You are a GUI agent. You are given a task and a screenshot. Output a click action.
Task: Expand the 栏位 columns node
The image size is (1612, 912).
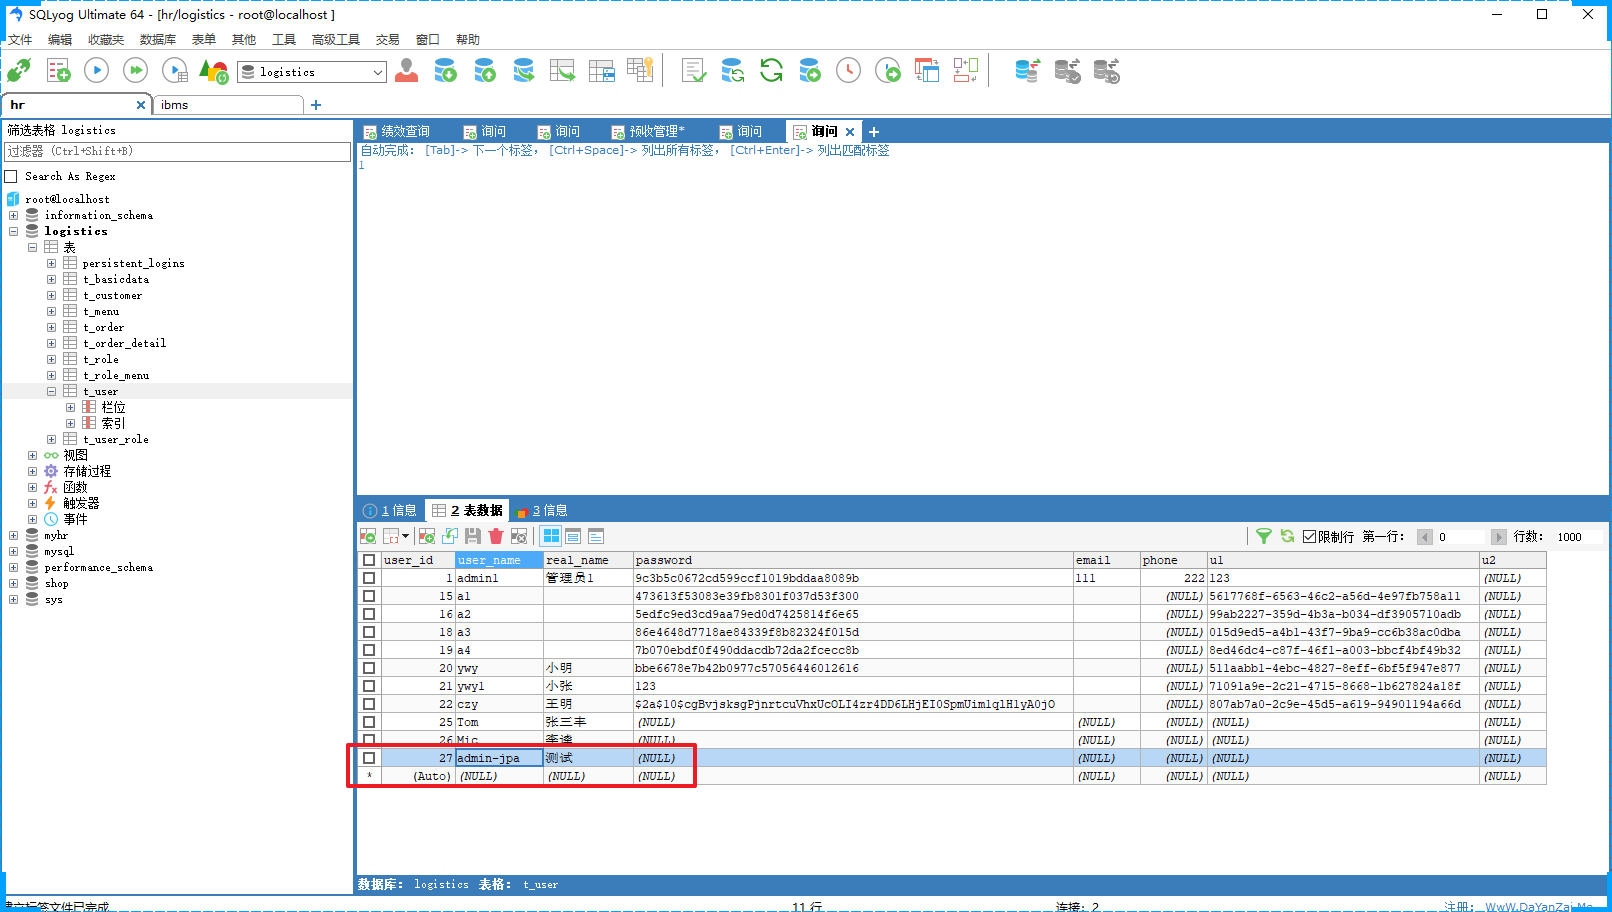tap(70, 407)
